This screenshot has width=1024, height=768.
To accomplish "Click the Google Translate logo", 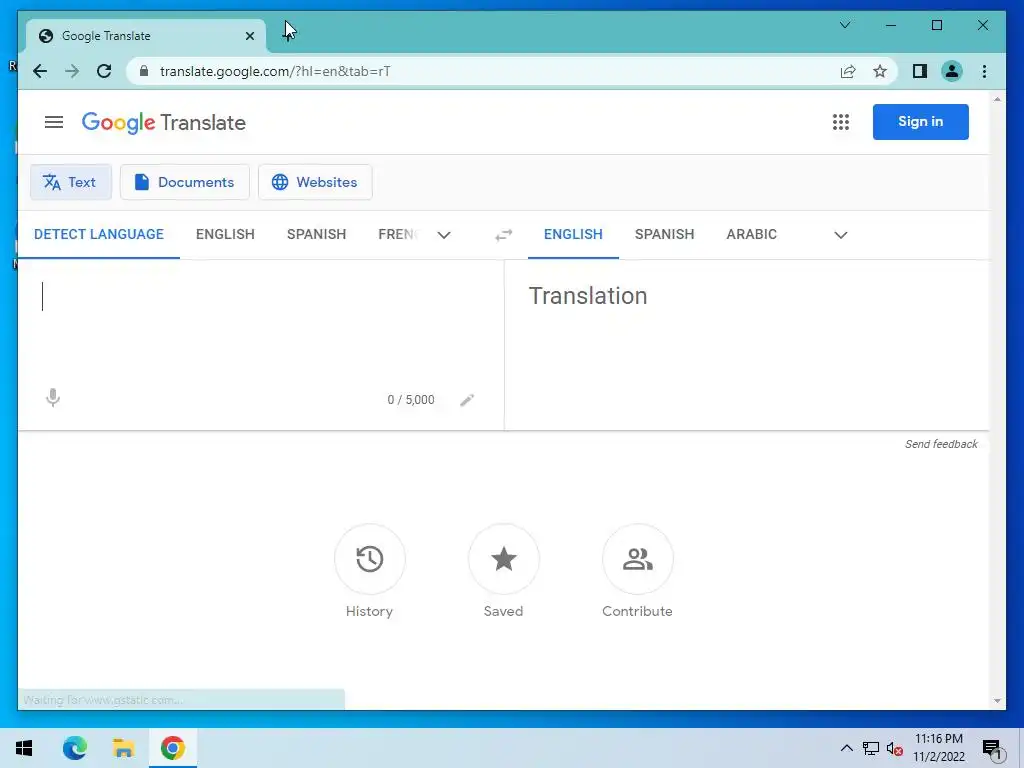I will (x=163, y=123).
